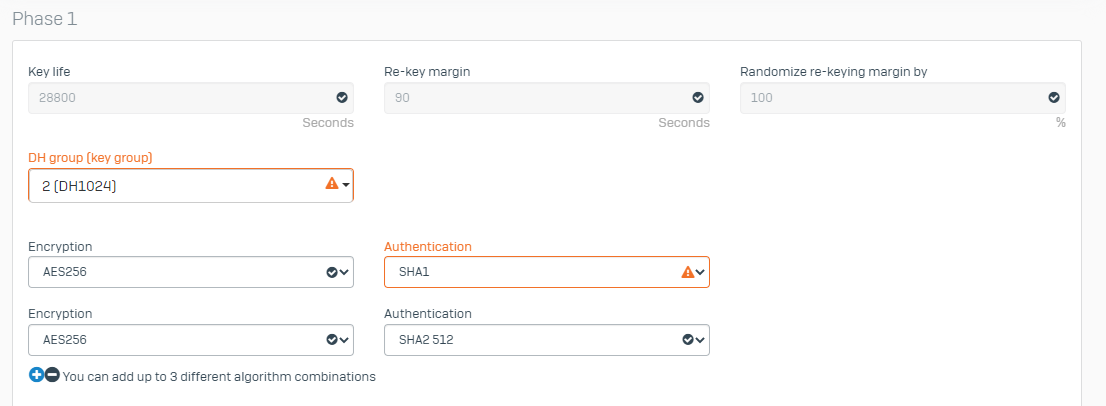Click the checkmark icon in first AES256 dropdown
Viewport: 1106px width, 406px height.
click(x=332, y=272)
